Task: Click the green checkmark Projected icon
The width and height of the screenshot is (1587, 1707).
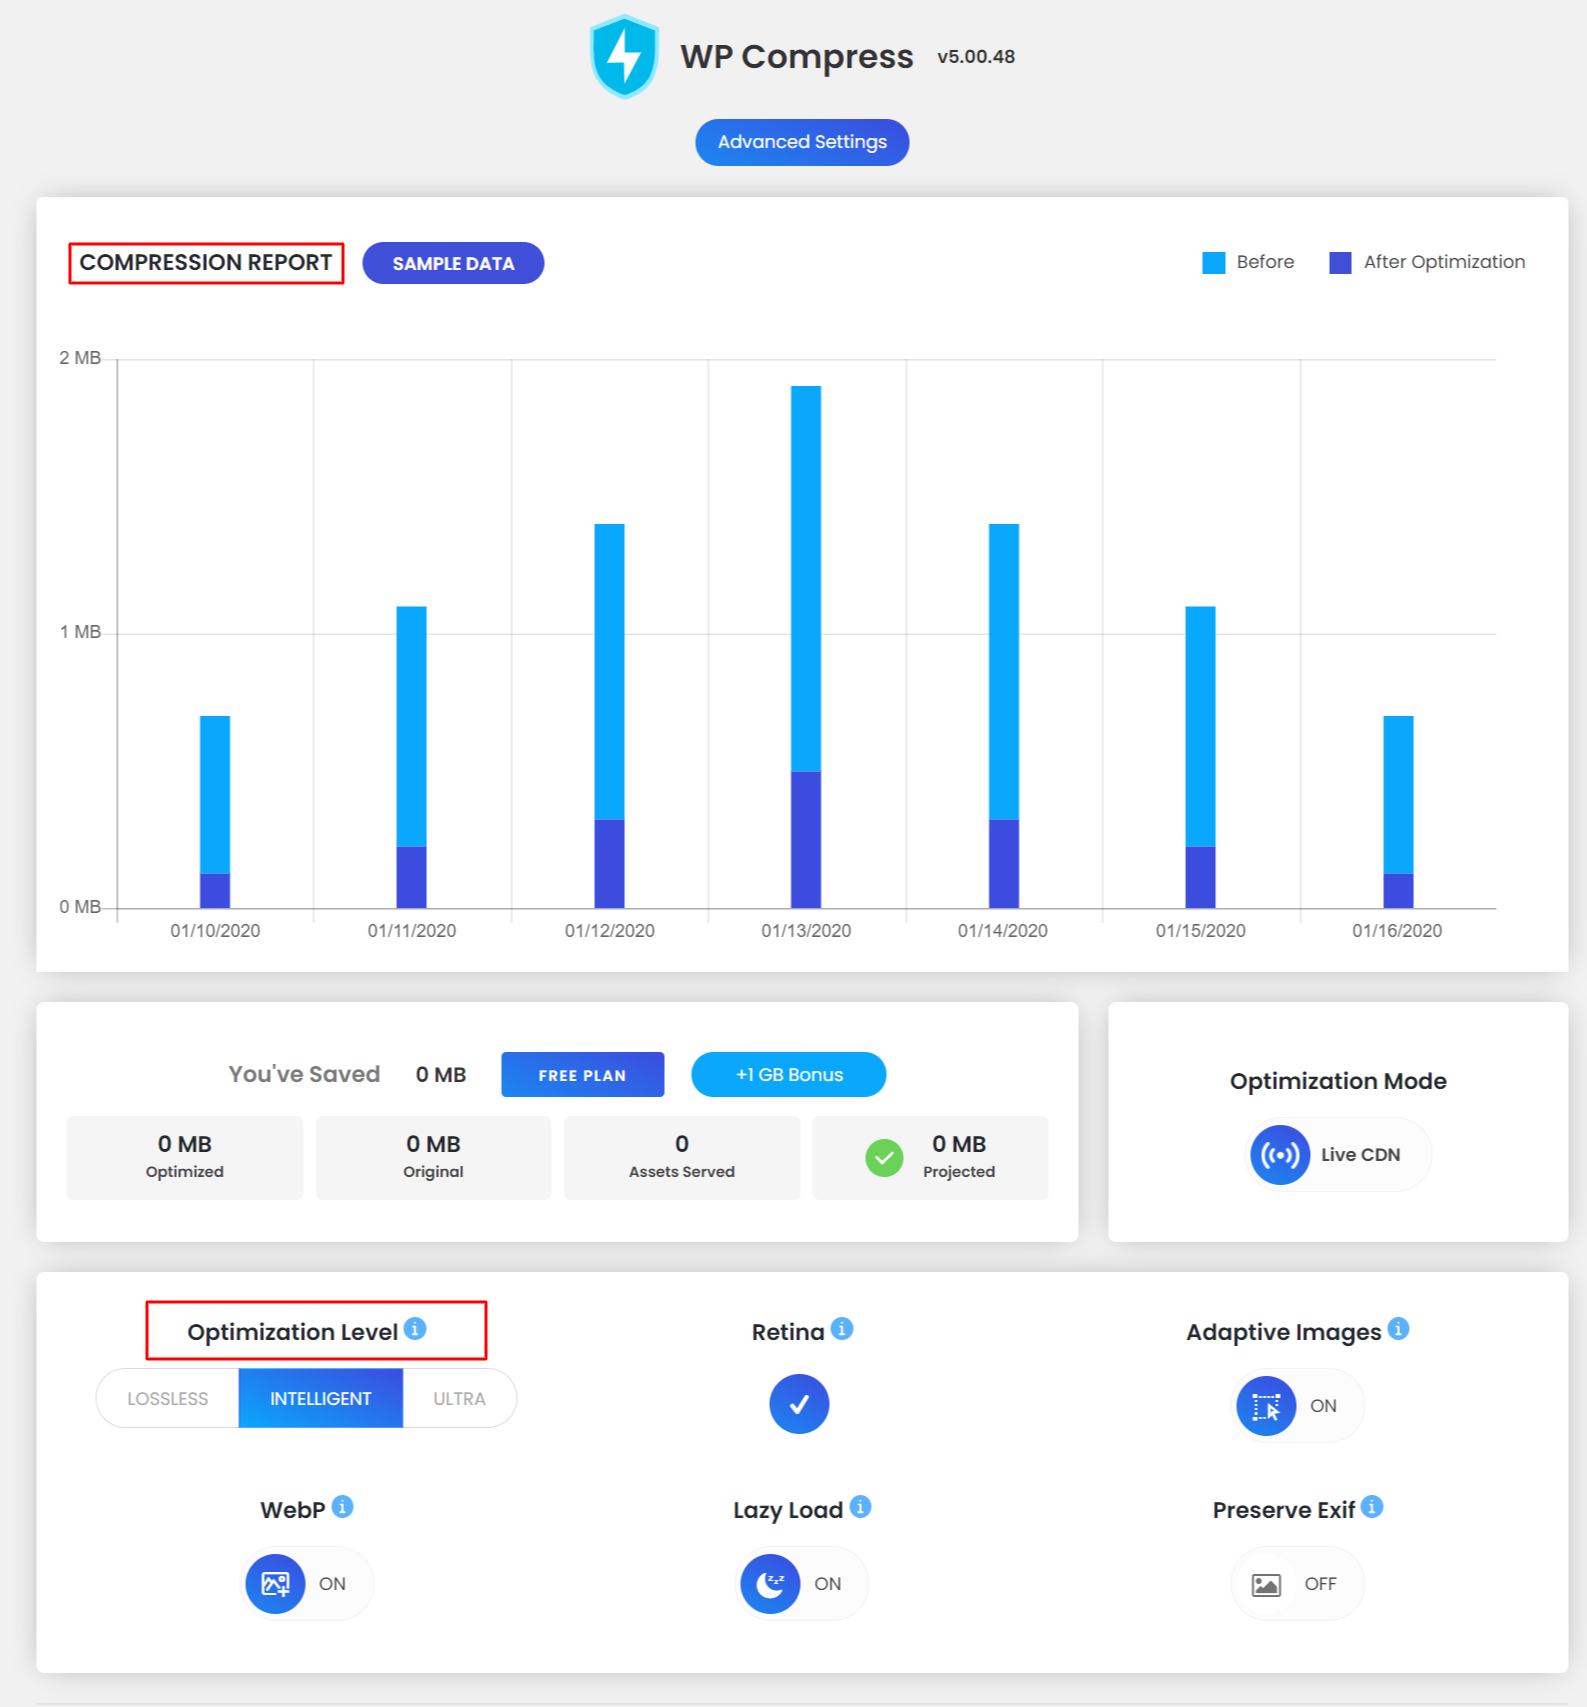Action: click(x=884, y=1158)
